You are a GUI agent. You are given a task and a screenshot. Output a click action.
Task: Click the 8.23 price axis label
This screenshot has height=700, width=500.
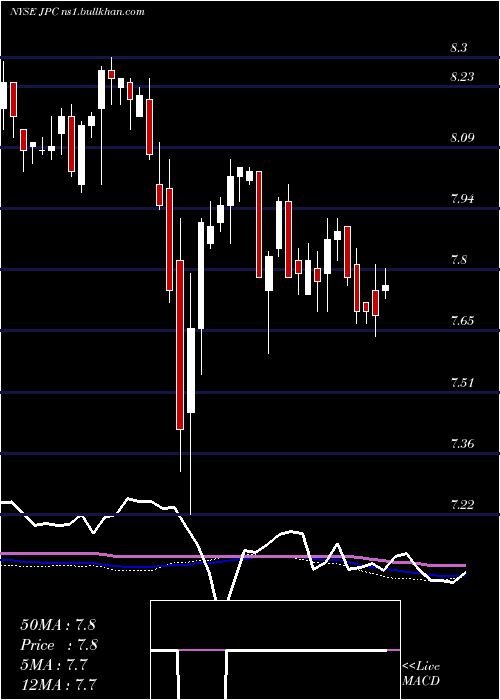click(462, 77)
